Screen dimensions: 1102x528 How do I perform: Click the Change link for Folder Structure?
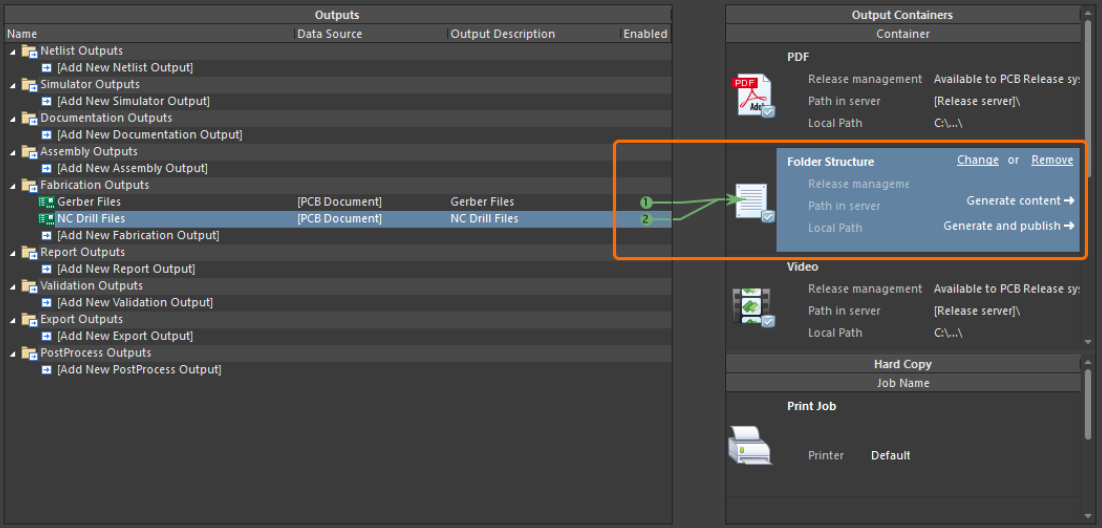977,160
